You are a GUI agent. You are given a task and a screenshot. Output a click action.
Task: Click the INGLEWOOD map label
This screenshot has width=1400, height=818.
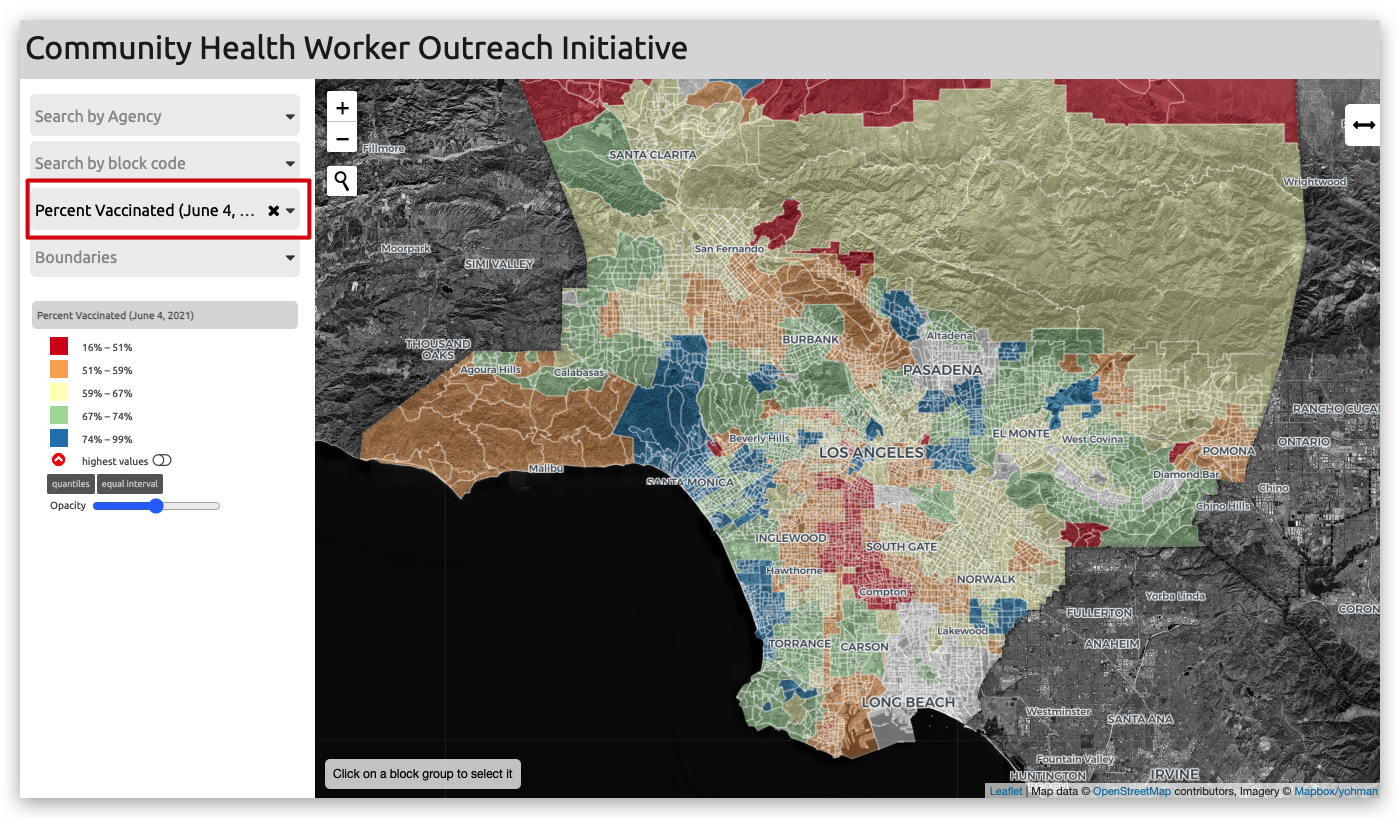[x=791, y=538]
